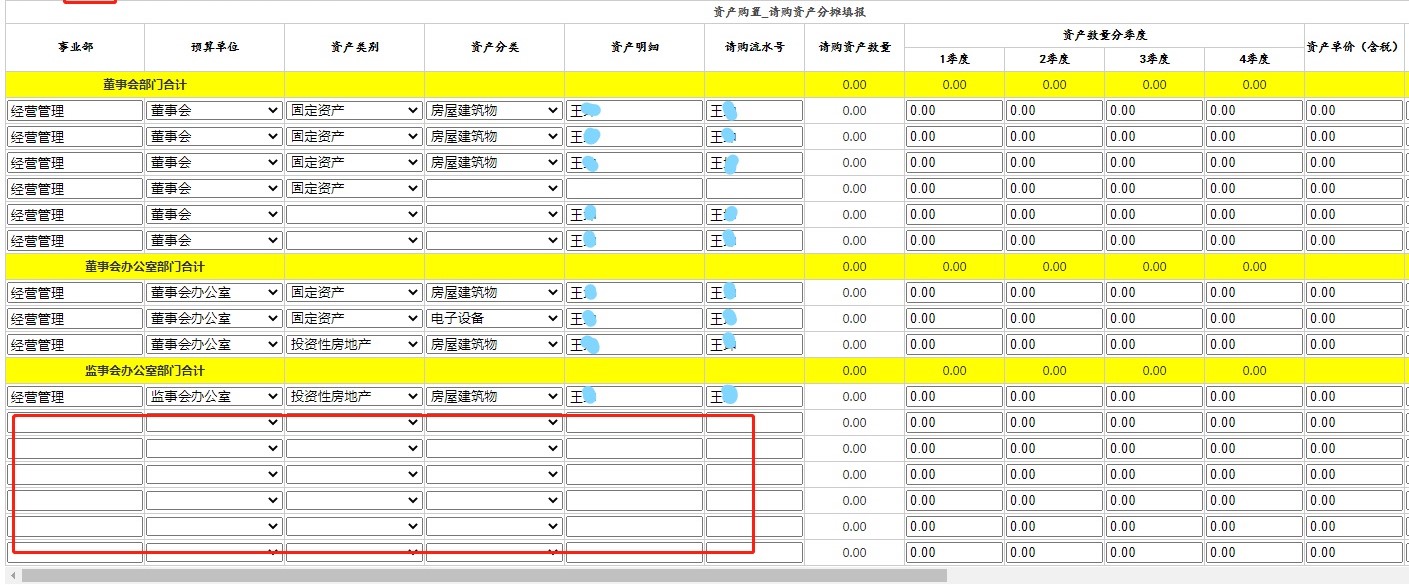Click the 资产数量分季度 group header
This screenshot has height=585, width=1409.
pyautogui.click(x=1104, y=35)
